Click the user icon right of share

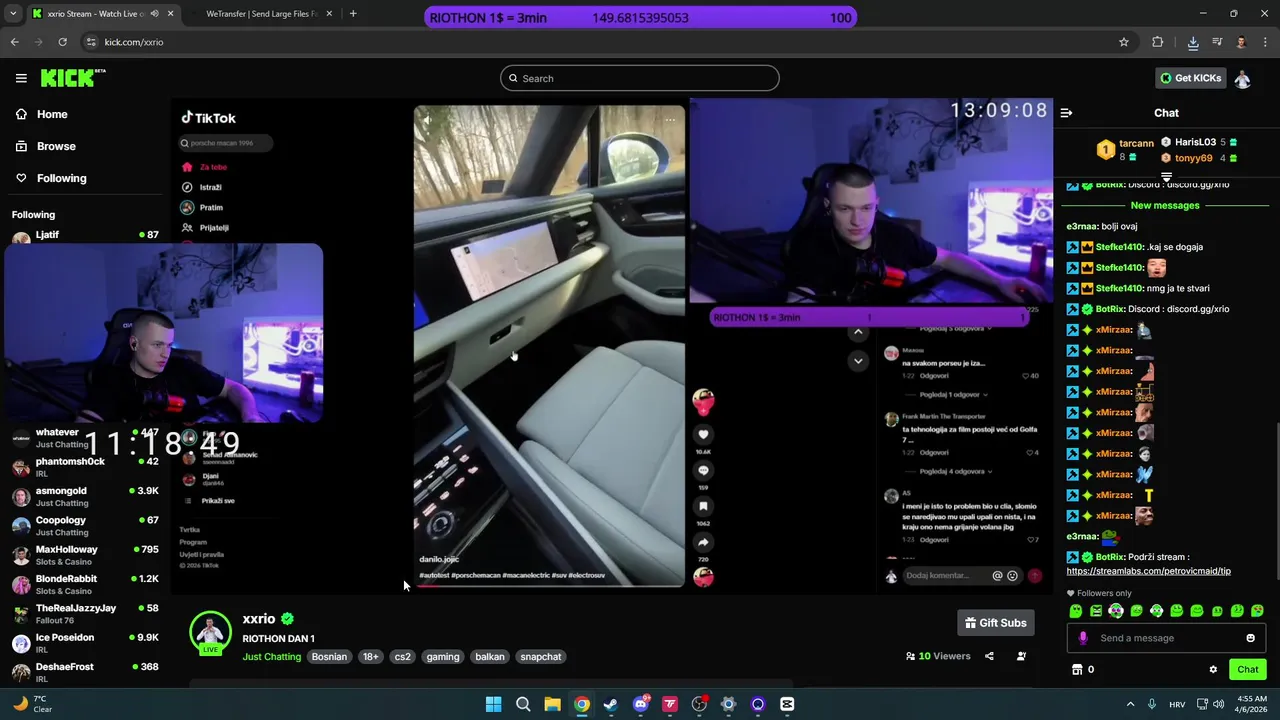1021,656
